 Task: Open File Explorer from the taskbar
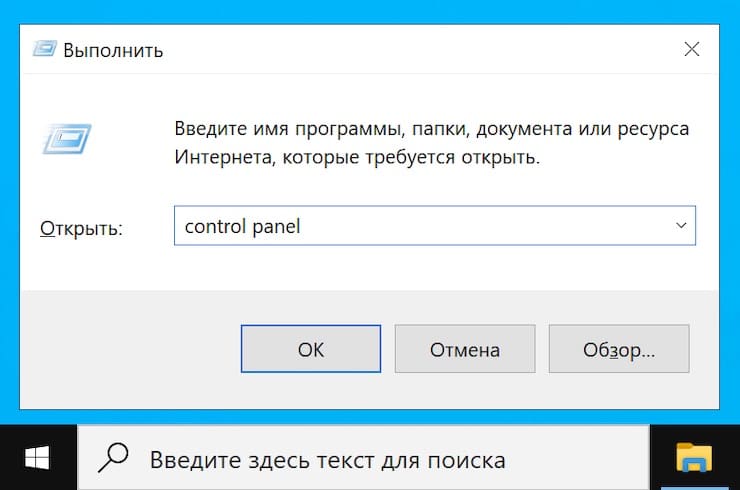pyautogui.click(x=694, y=458)
